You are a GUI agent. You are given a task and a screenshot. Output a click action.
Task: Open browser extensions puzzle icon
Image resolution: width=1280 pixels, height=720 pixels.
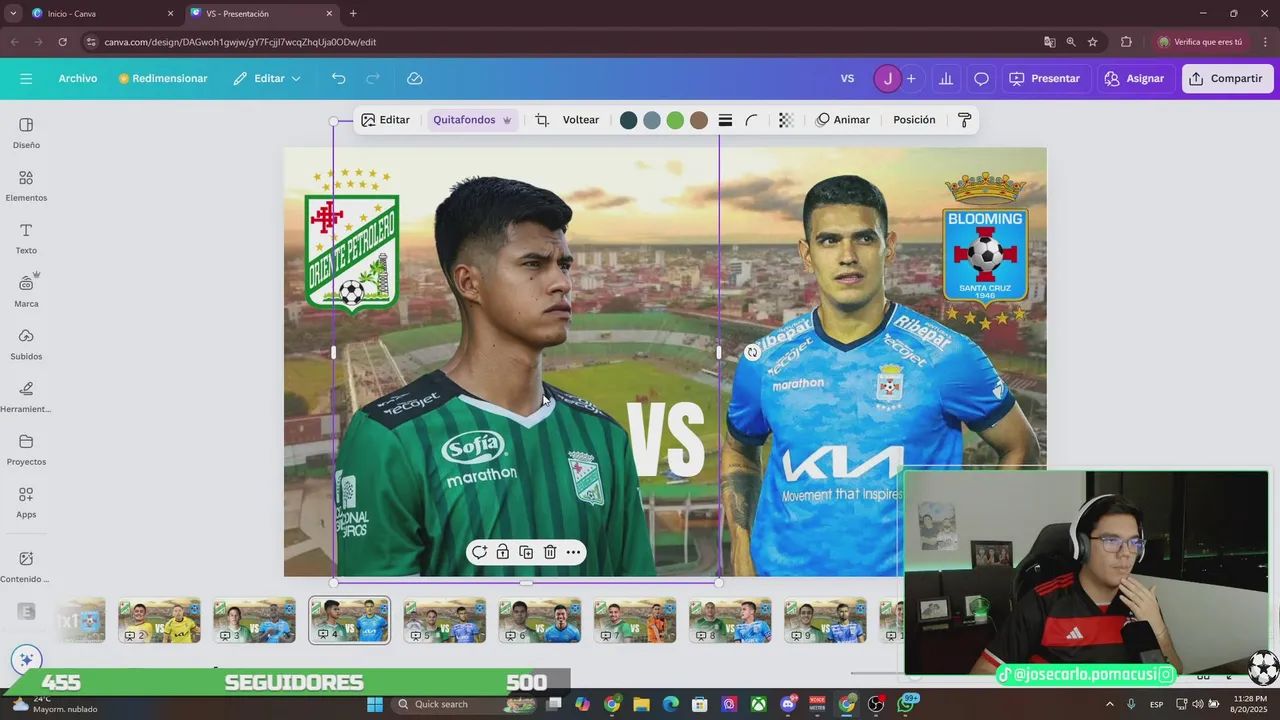pos(1126,42)
